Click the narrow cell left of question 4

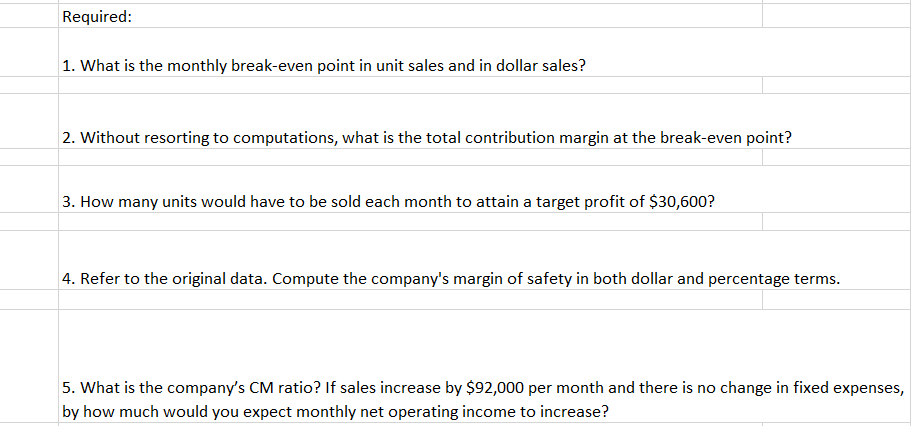pos(28,278)
